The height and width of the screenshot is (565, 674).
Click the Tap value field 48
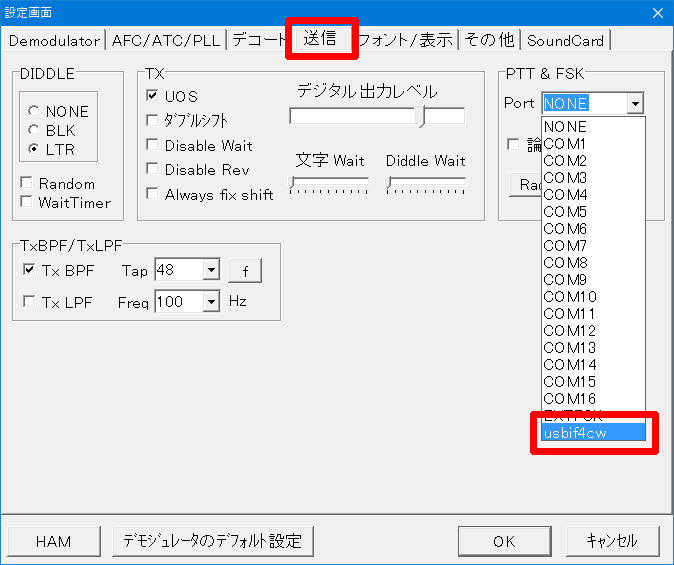point(179,270)
